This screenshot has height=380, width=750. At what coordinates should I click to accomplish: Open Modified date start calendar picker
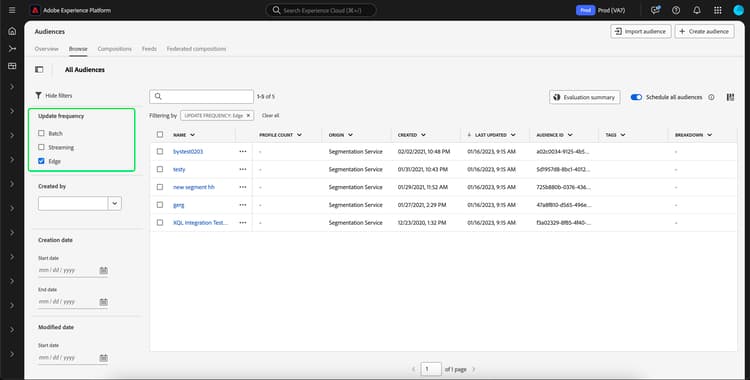(103, 358)
